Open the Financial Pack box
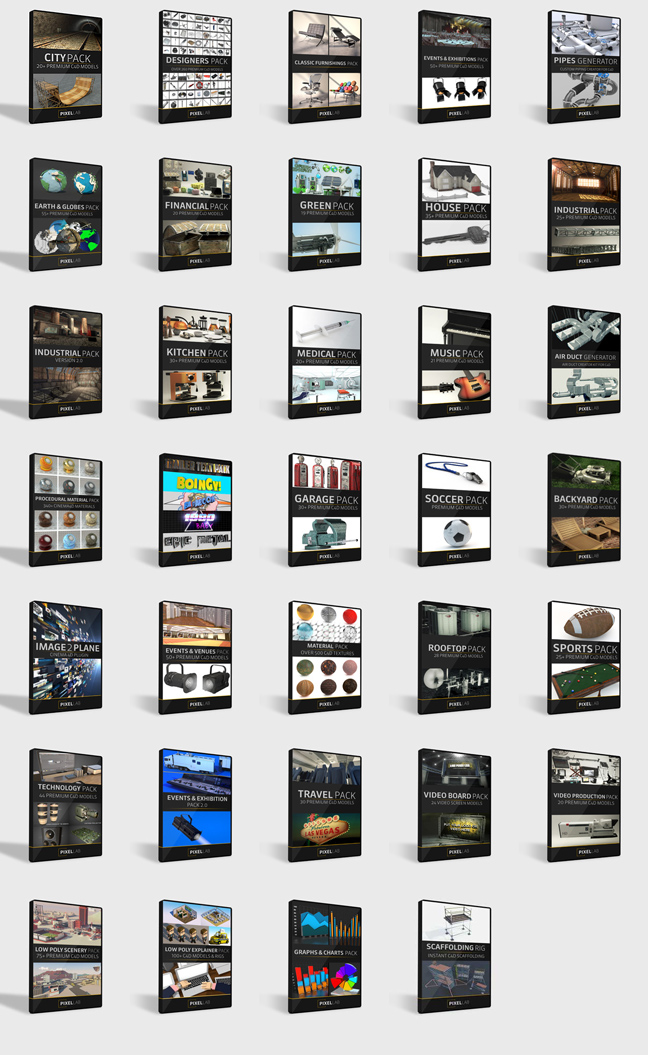Screen dimensions: 648x1055 pos(196,214)
